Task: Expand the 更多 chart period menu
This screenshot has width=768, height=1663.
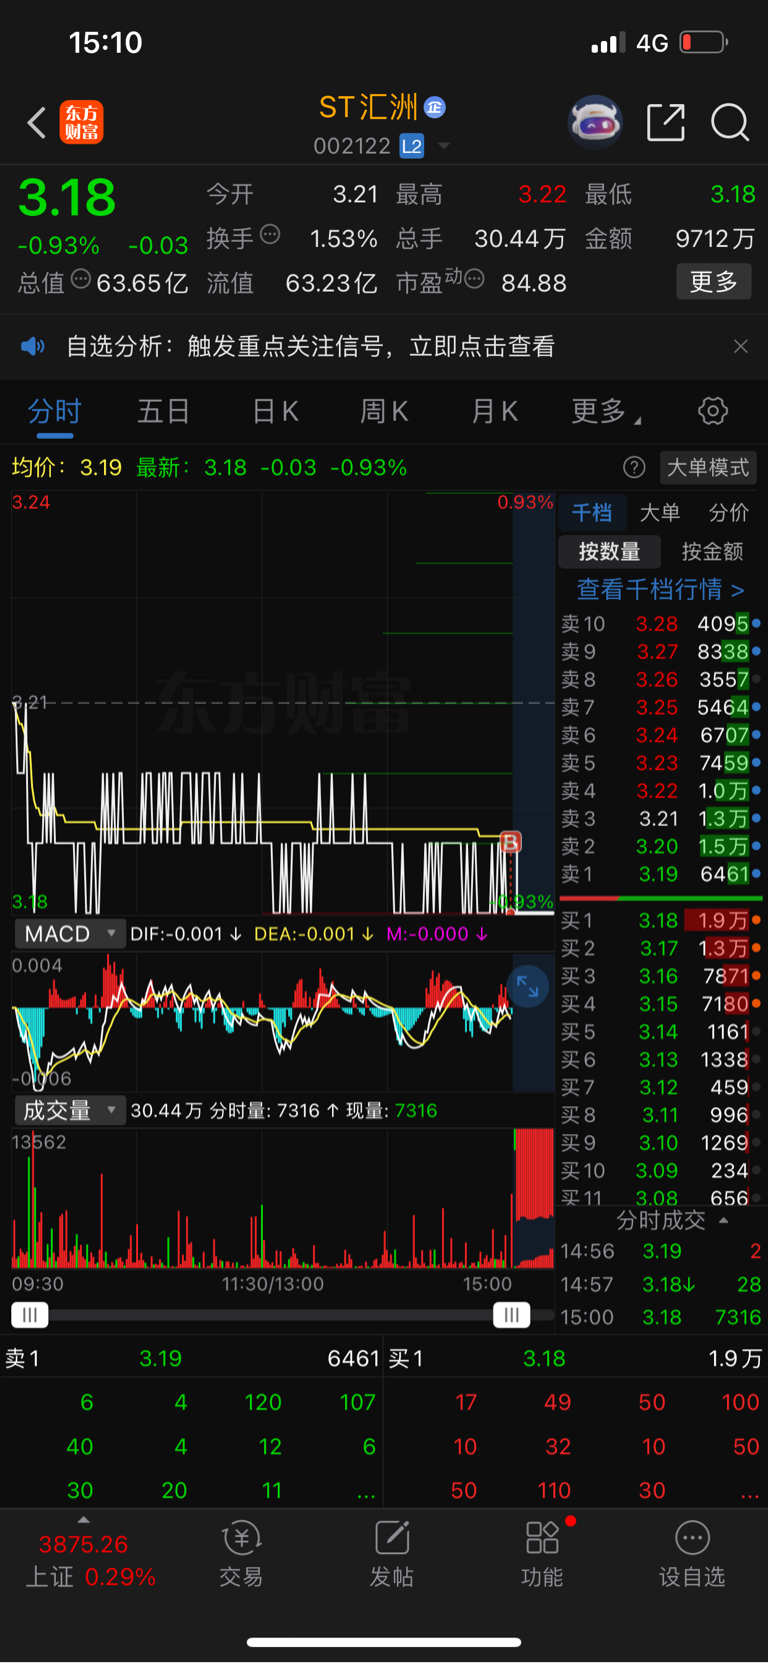Action: click(606, 411)
